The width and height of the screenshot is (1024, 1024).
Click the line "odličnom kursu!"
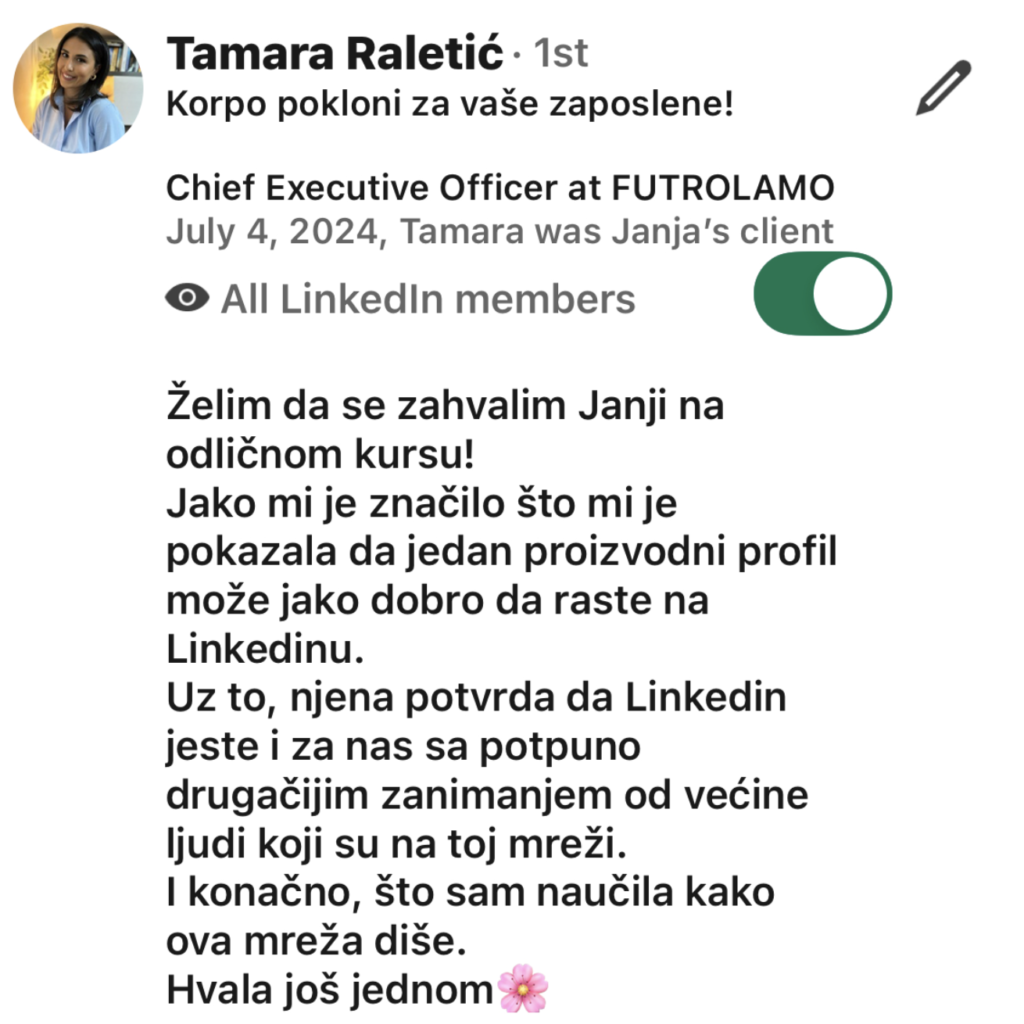[x=320, y=454]
